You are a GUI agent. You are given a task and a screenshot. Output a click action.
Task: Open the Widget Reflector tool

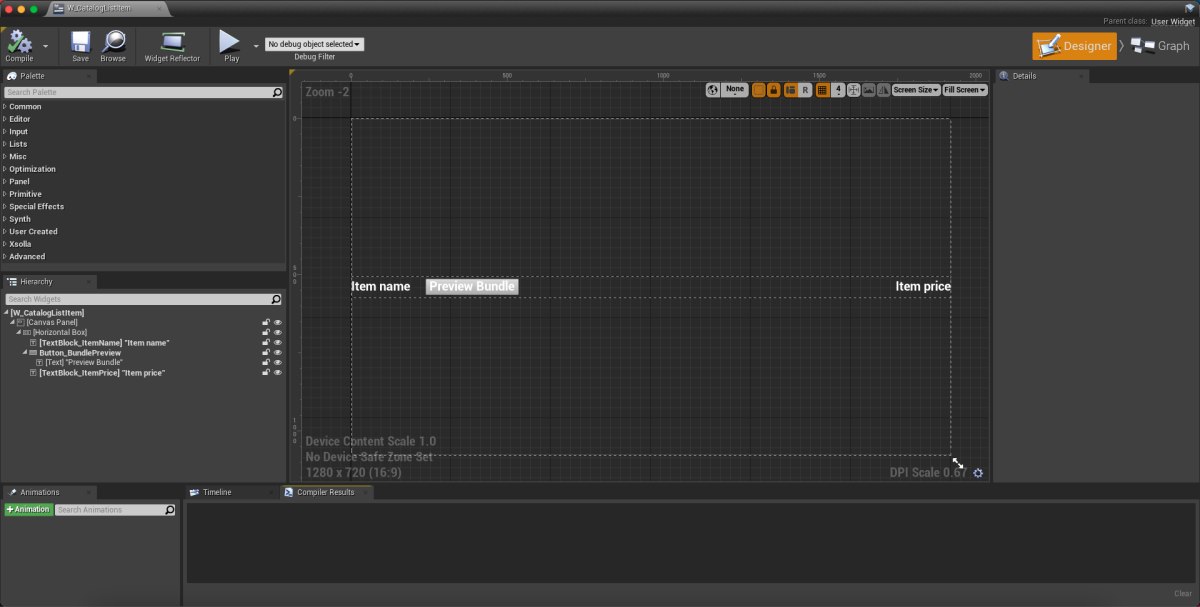(172, 42)
